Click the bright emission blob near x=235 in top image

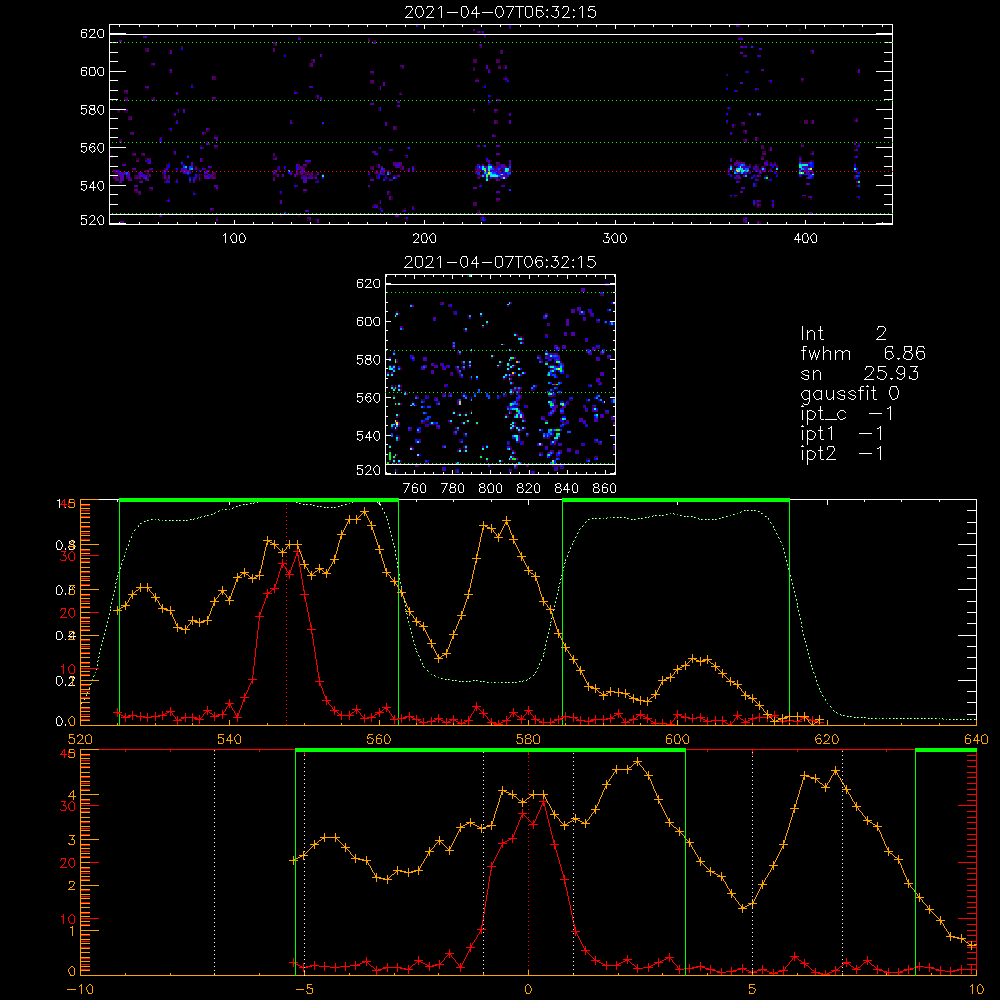[492, 171]
